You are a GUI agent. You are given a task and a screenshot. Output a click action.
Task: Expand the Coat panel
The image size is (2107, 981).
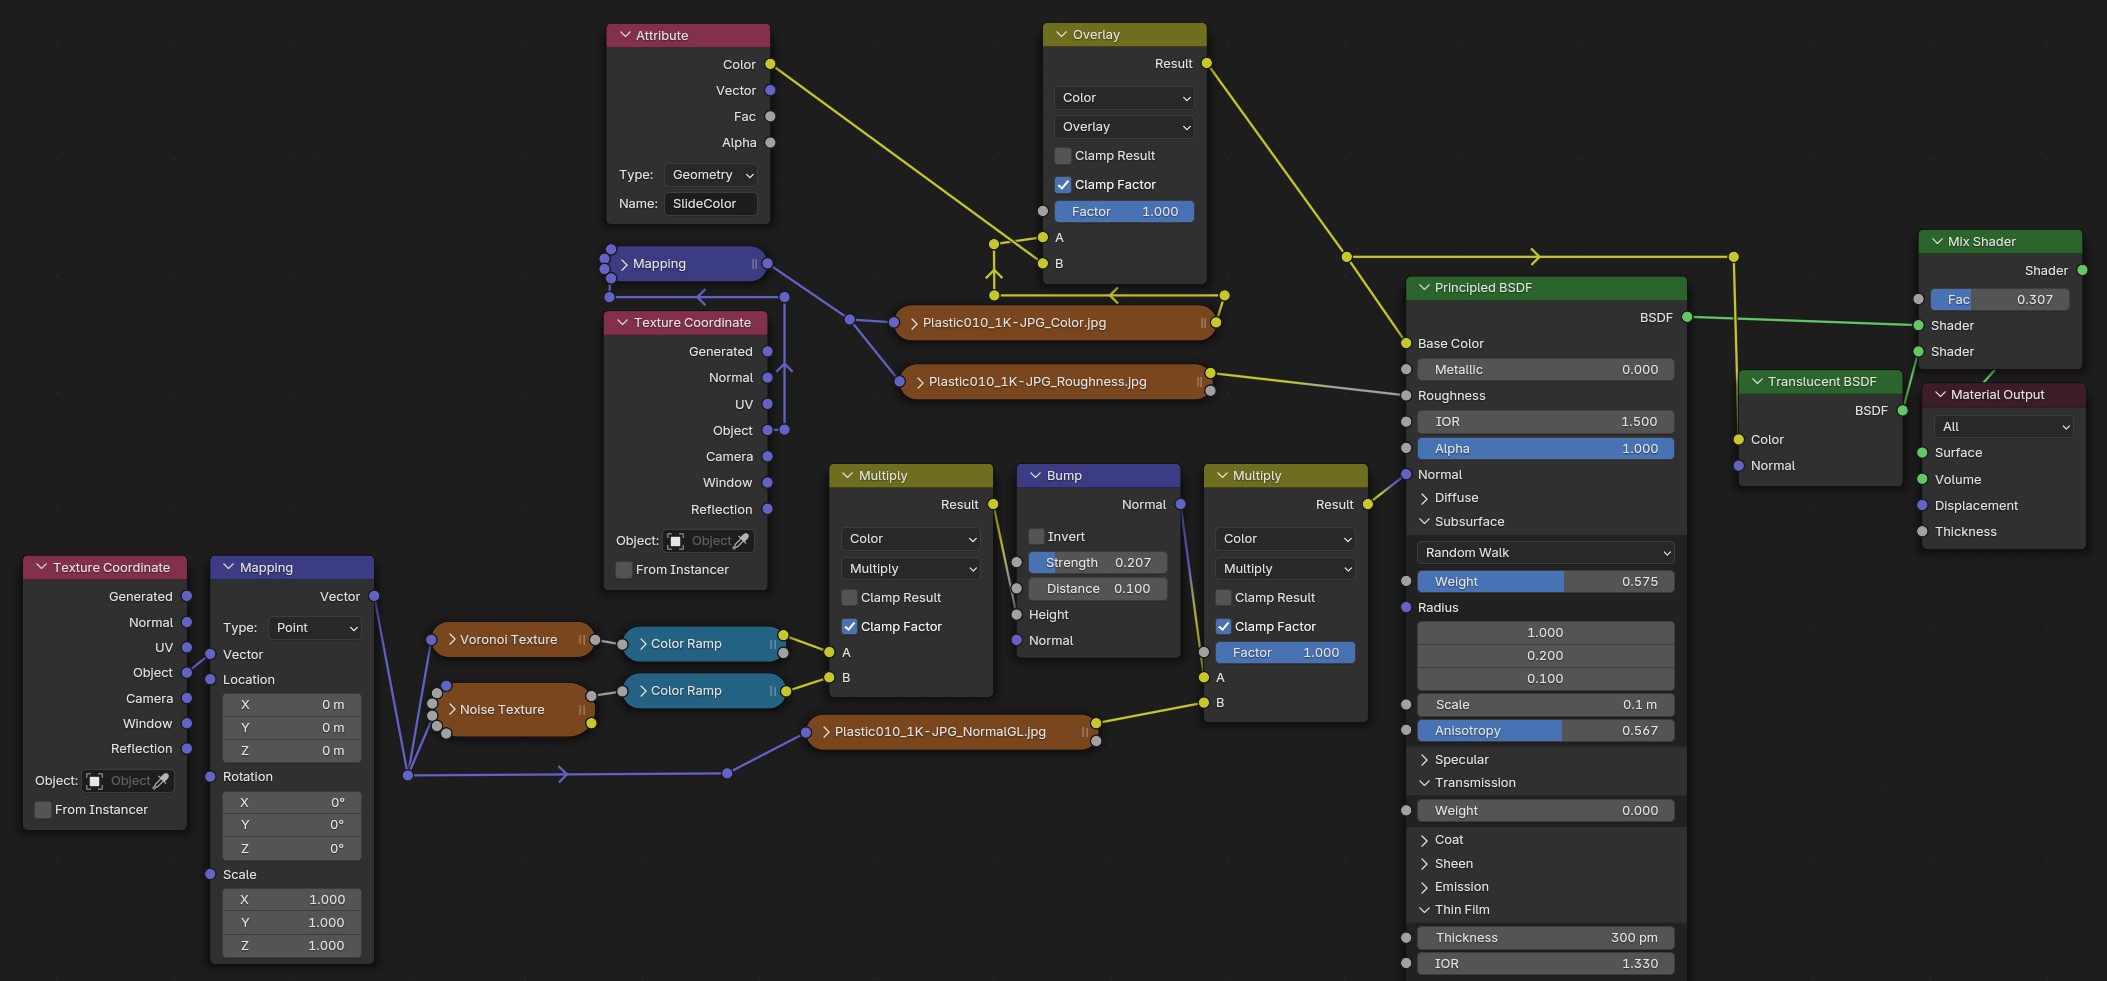pos(1425,840)
